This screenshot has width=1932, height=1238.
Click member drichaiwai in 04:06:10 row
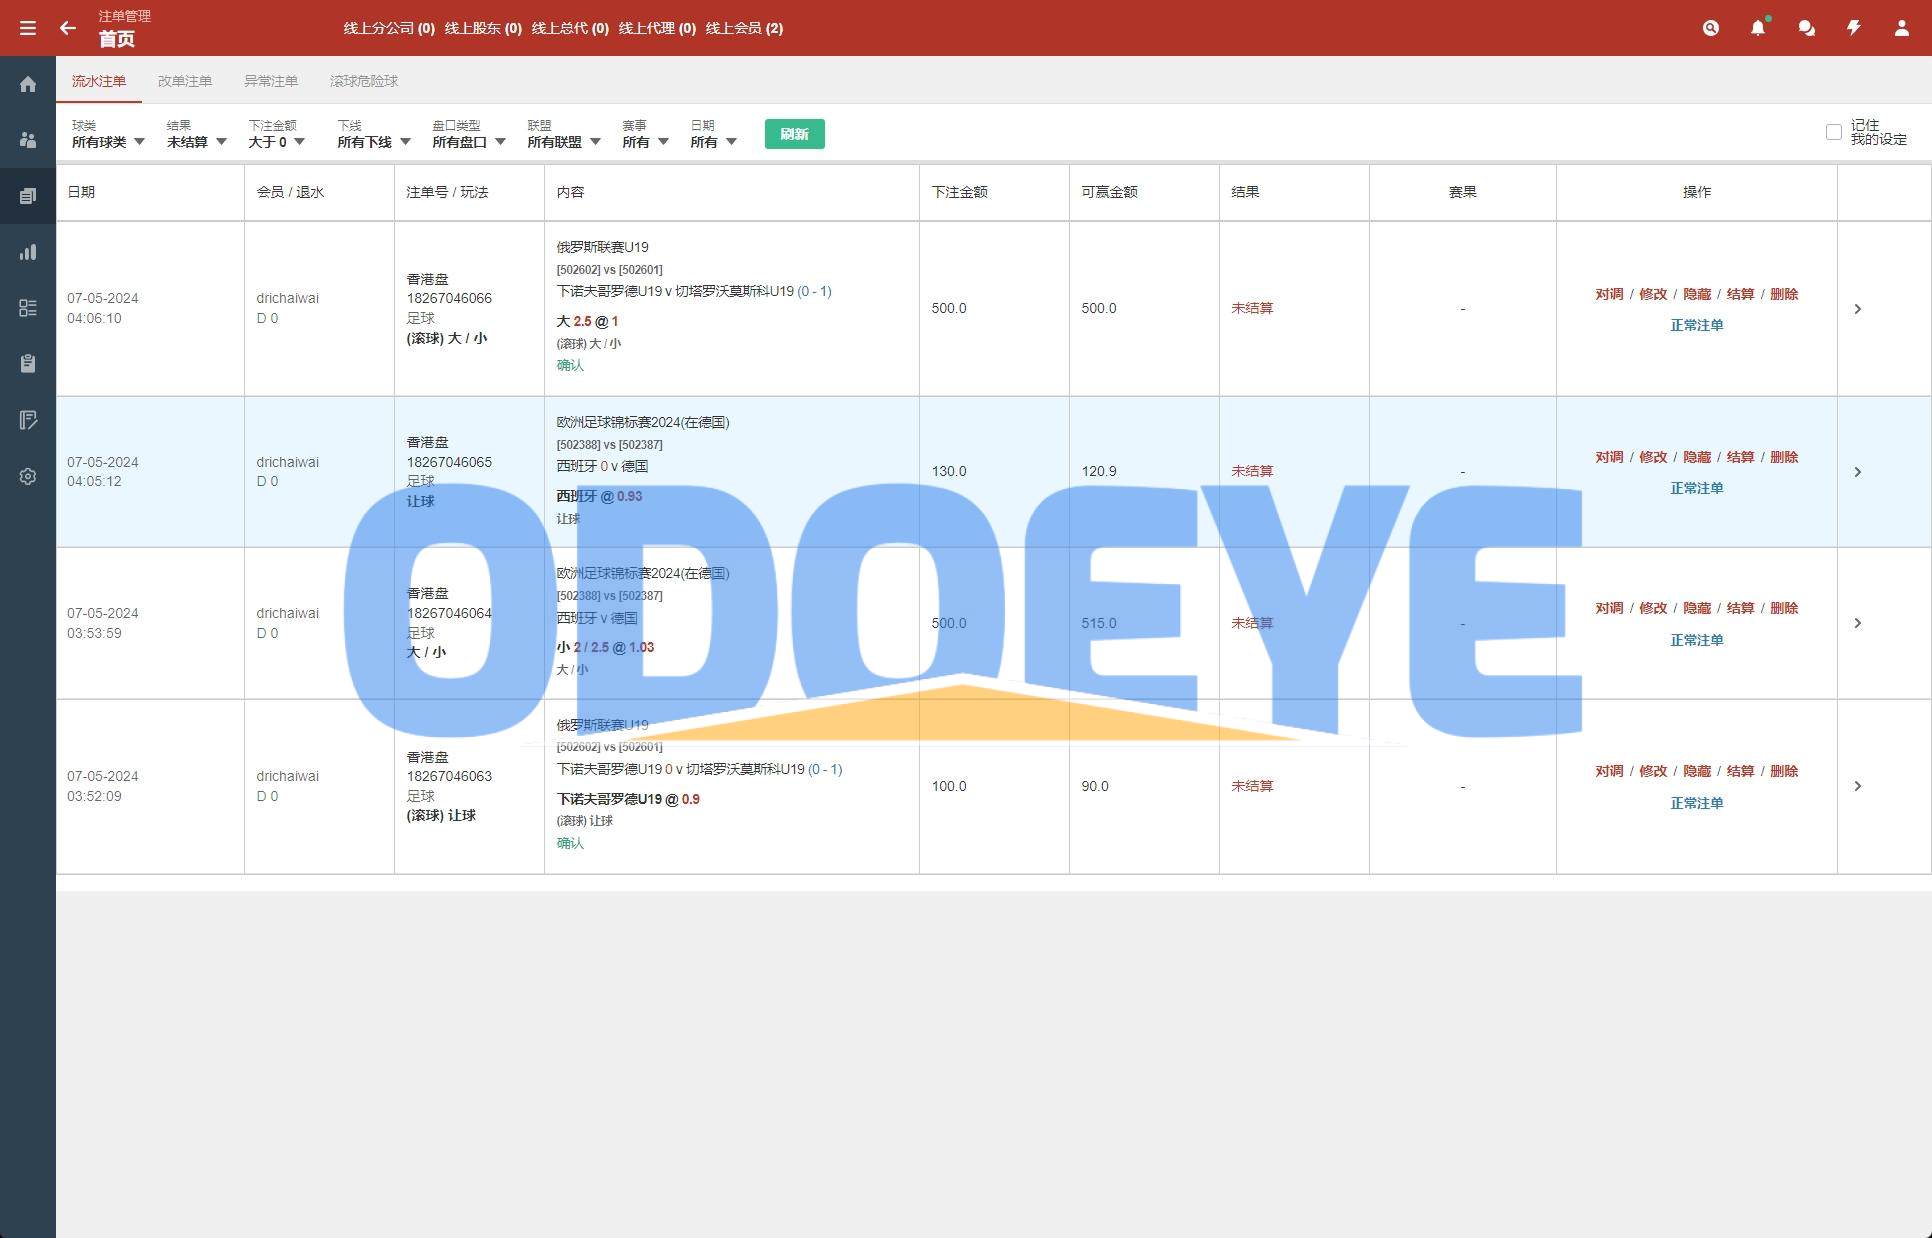pyautogui.click(x=288, y=298)
